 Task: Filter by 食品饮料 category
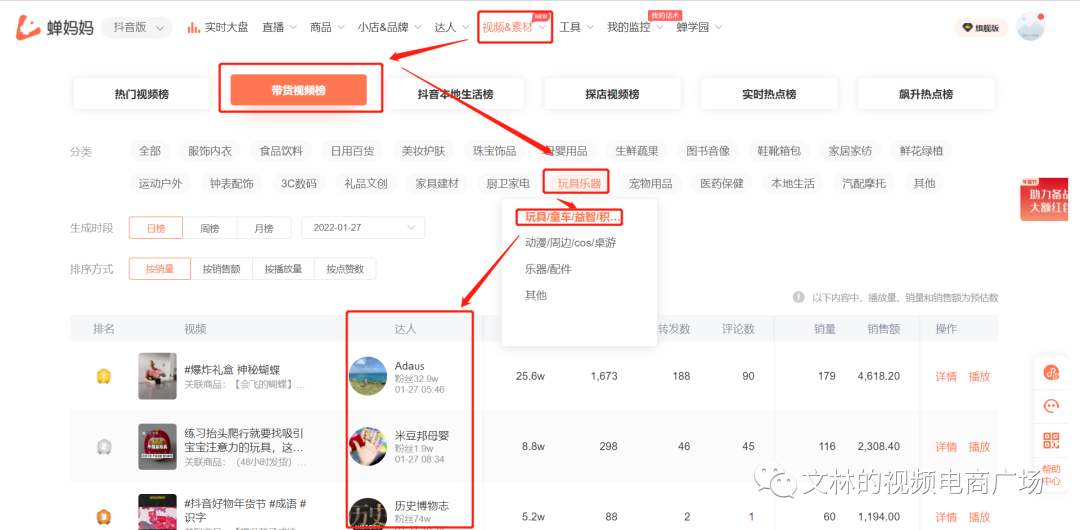281,151
